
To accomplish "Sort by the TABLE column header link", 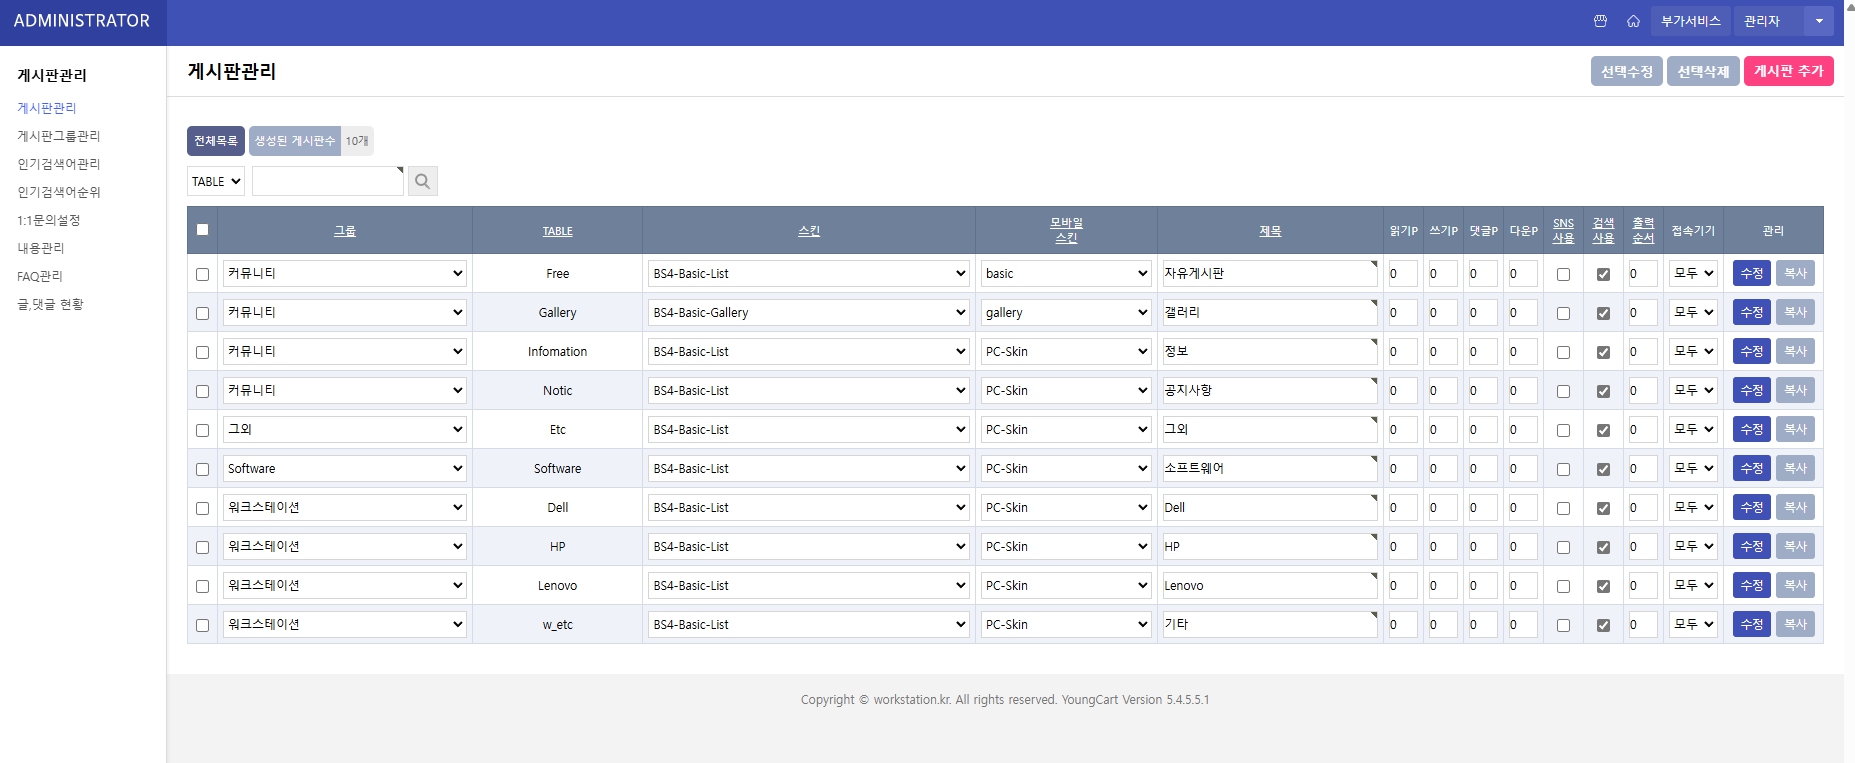I will (557, 231).
